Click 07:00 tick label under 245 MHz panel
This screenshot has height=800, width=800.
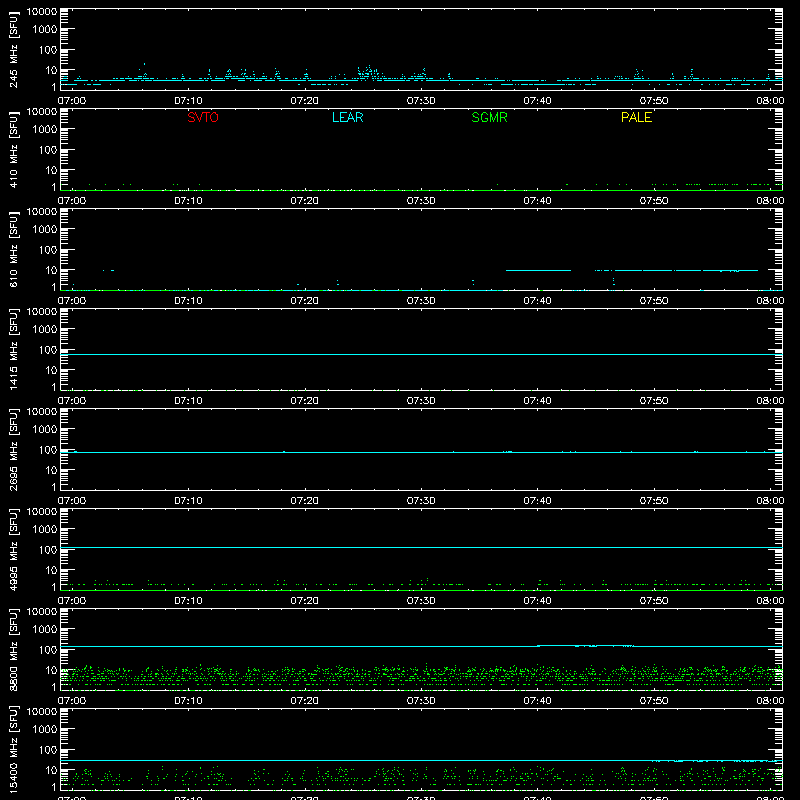tap(72, 101)
